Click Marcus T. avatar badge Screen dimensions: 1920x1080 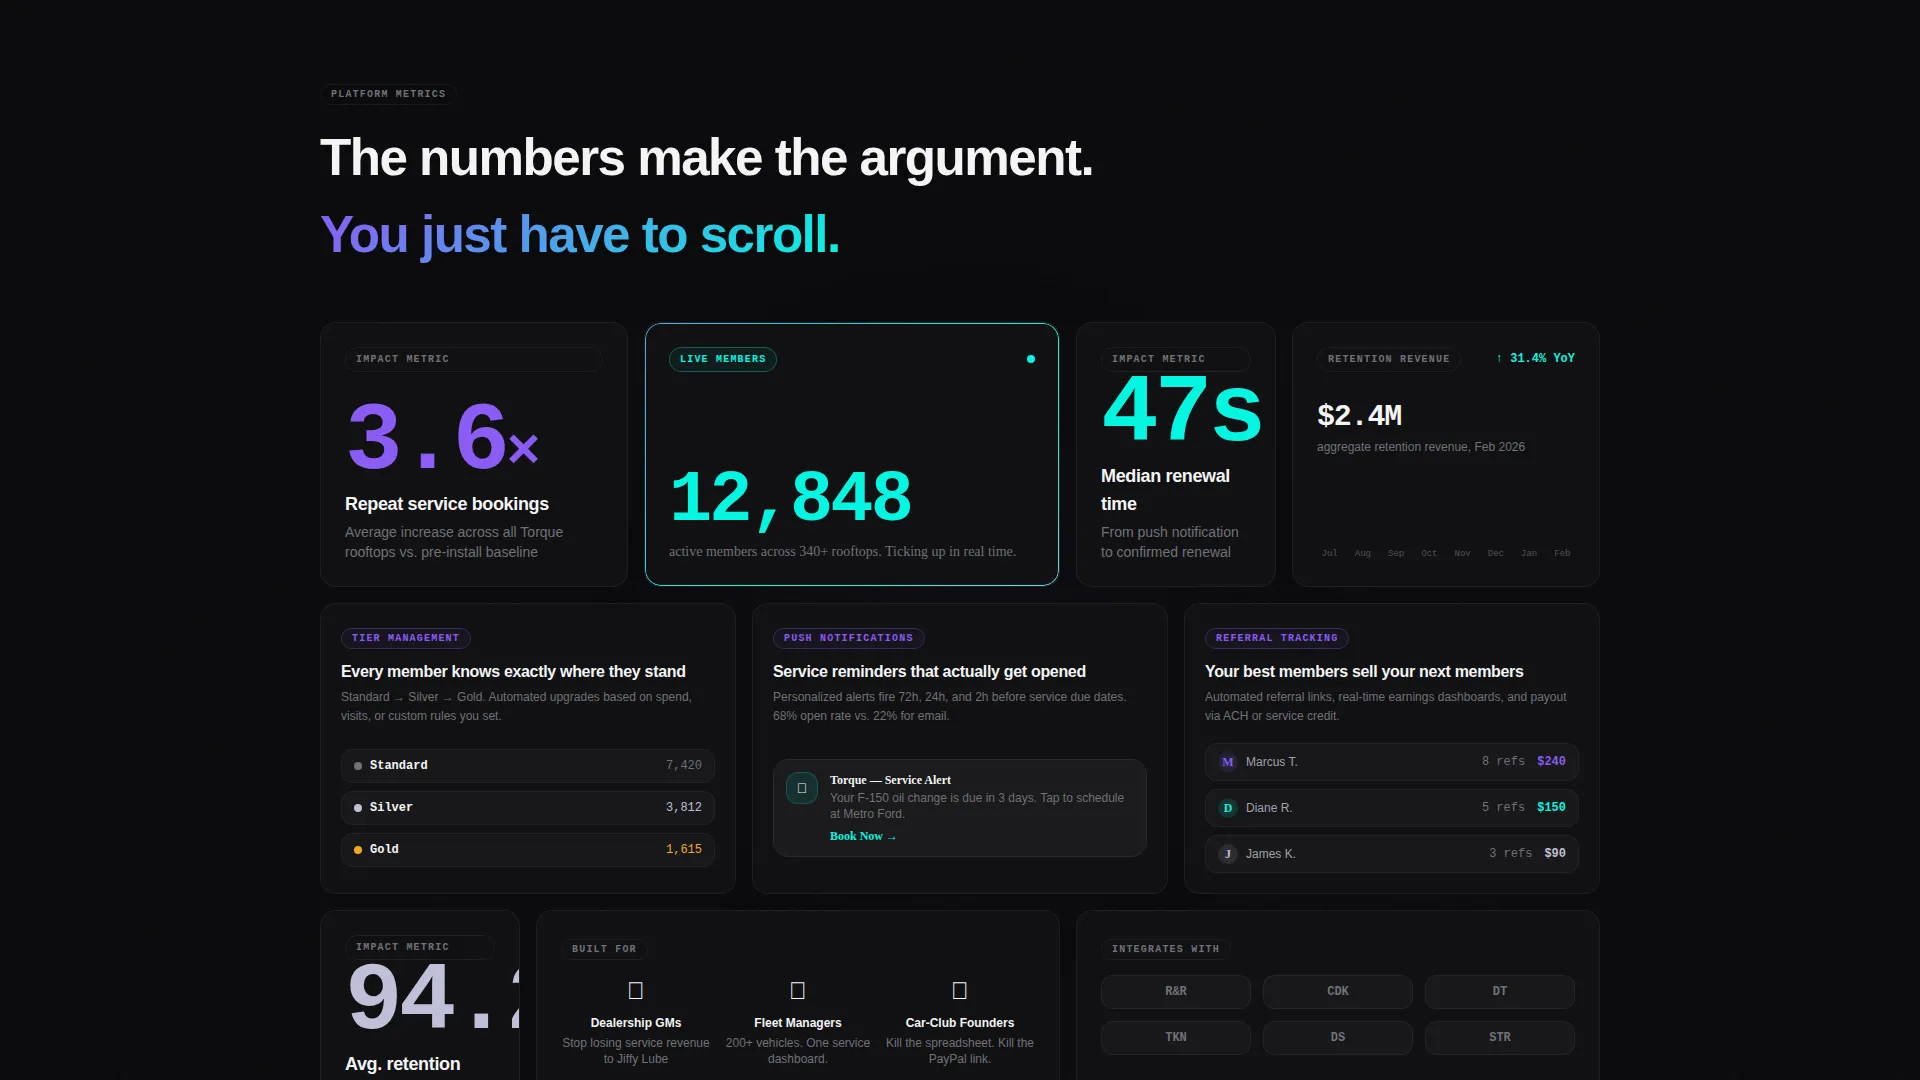(x=1228, y=762)
